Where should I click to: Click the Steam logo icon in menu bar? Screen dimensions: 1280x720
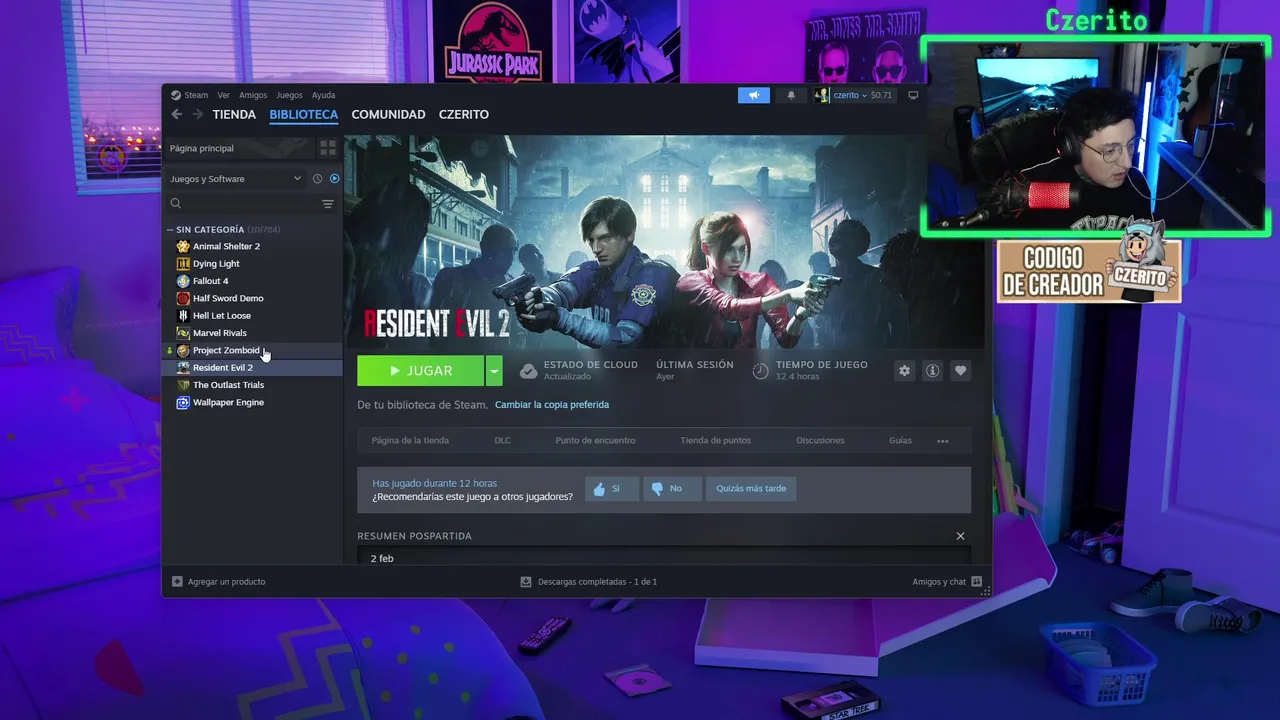click(x=175, y=95)
